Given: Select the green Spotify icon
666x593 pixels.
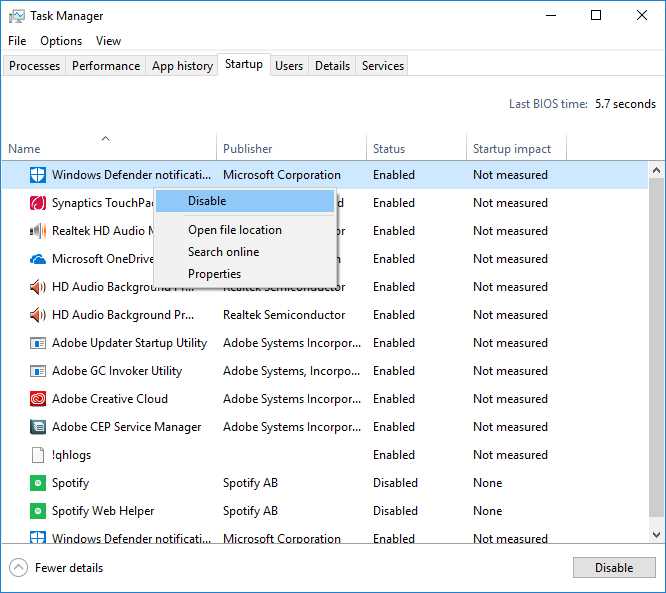Looking at the screenshot, I should pos(38,483).
